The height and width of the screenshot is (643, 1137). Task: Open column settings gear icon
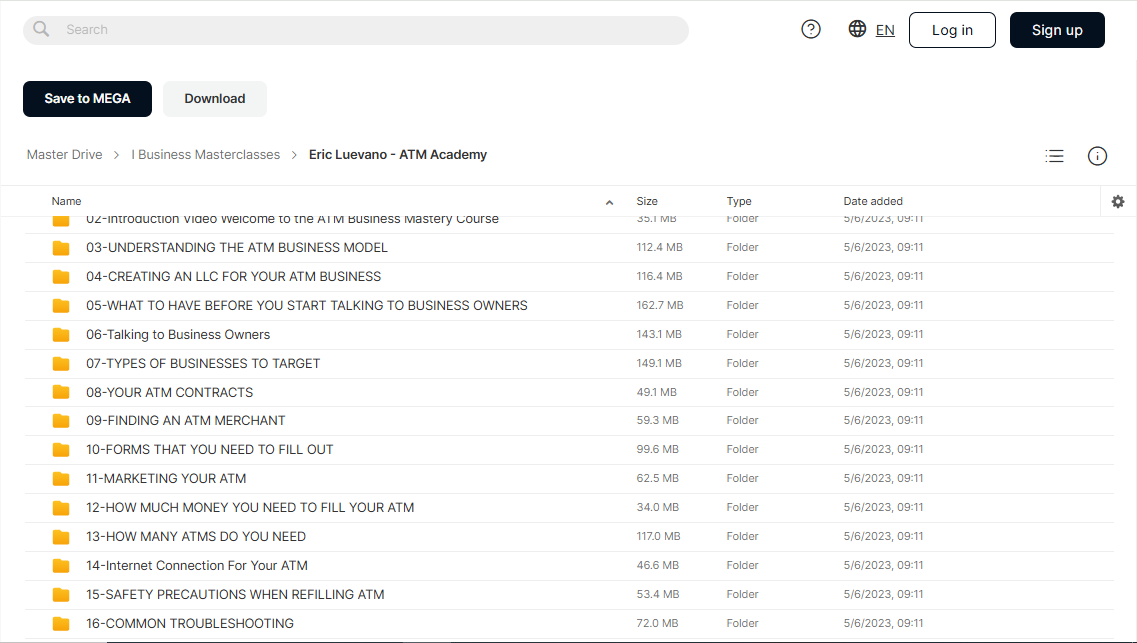point(1118,202)
